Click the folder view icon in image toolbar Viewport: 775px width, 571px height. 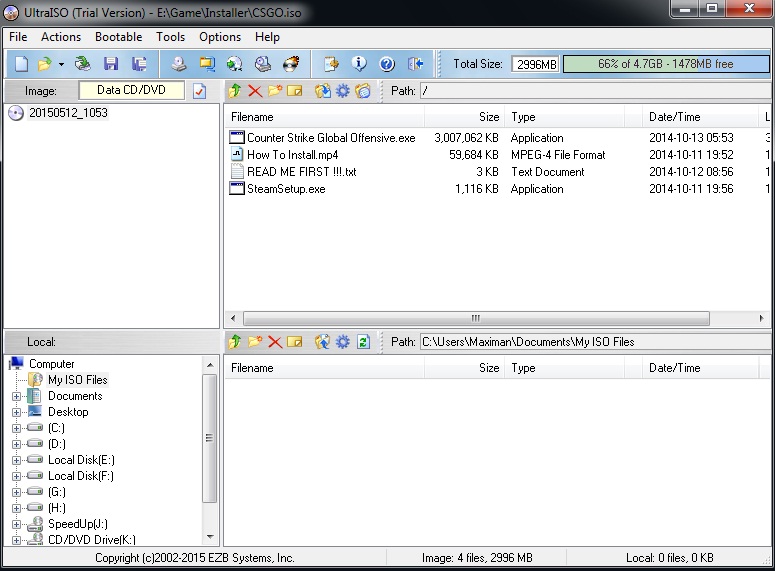[363, 91]
